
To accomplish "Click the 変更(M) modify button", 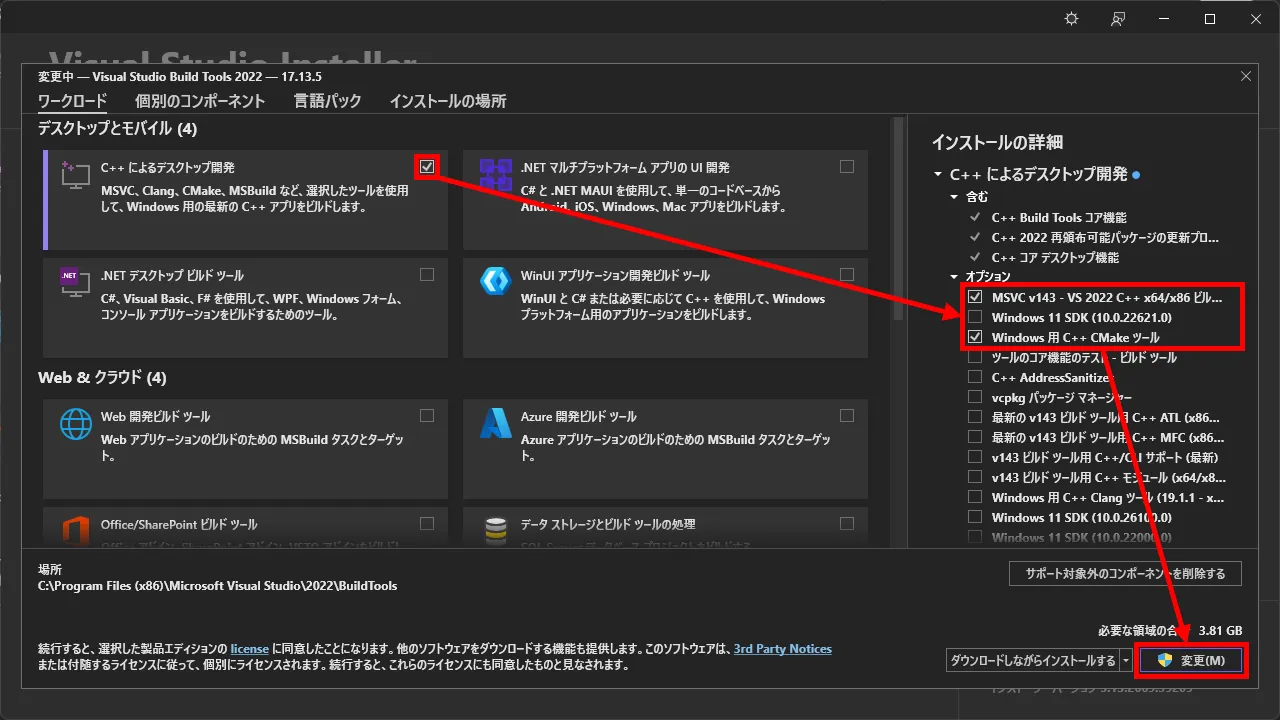I will point(1192,660).
